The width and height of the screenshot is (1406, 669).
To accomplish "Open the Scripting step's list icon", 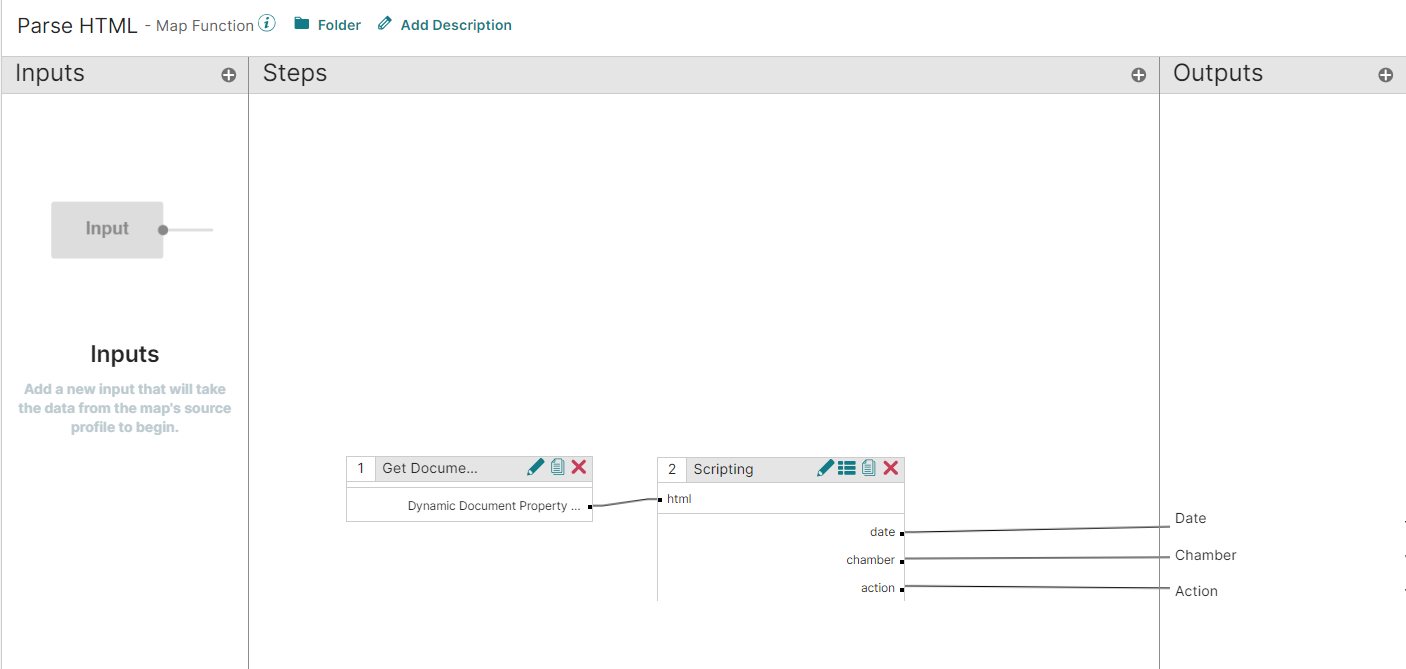I will pos(847,468).
